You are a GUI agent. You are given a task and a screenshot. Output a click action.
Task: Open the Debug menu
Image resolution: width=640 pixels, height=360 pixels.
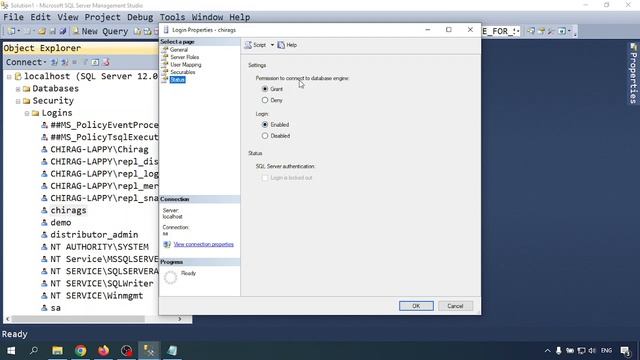pos(140,17)
